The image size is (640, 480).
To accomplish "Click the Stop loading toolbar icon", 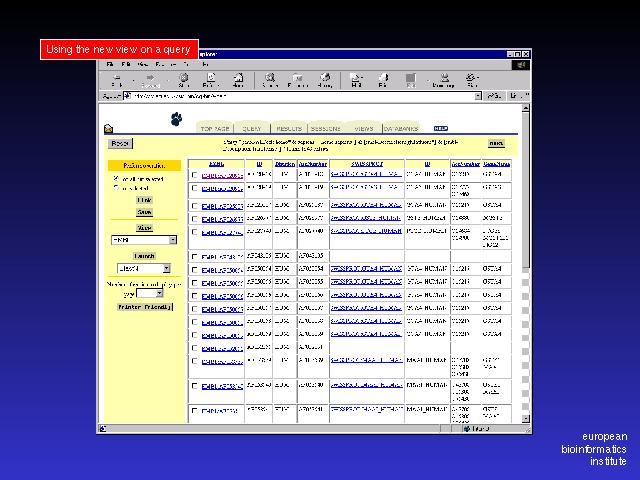I will tap(184, 77).
